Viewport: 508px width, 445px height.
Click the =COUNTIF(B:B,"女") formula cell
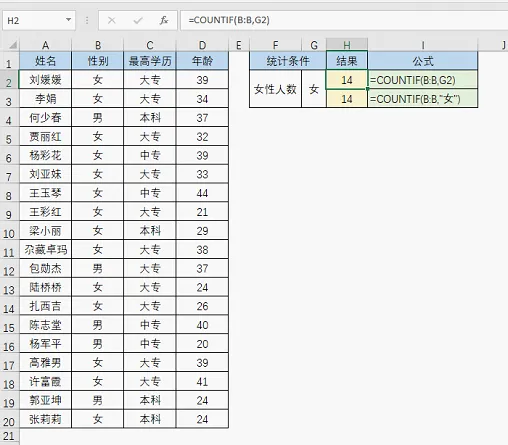pyautogui.click(x=423, y=98)
